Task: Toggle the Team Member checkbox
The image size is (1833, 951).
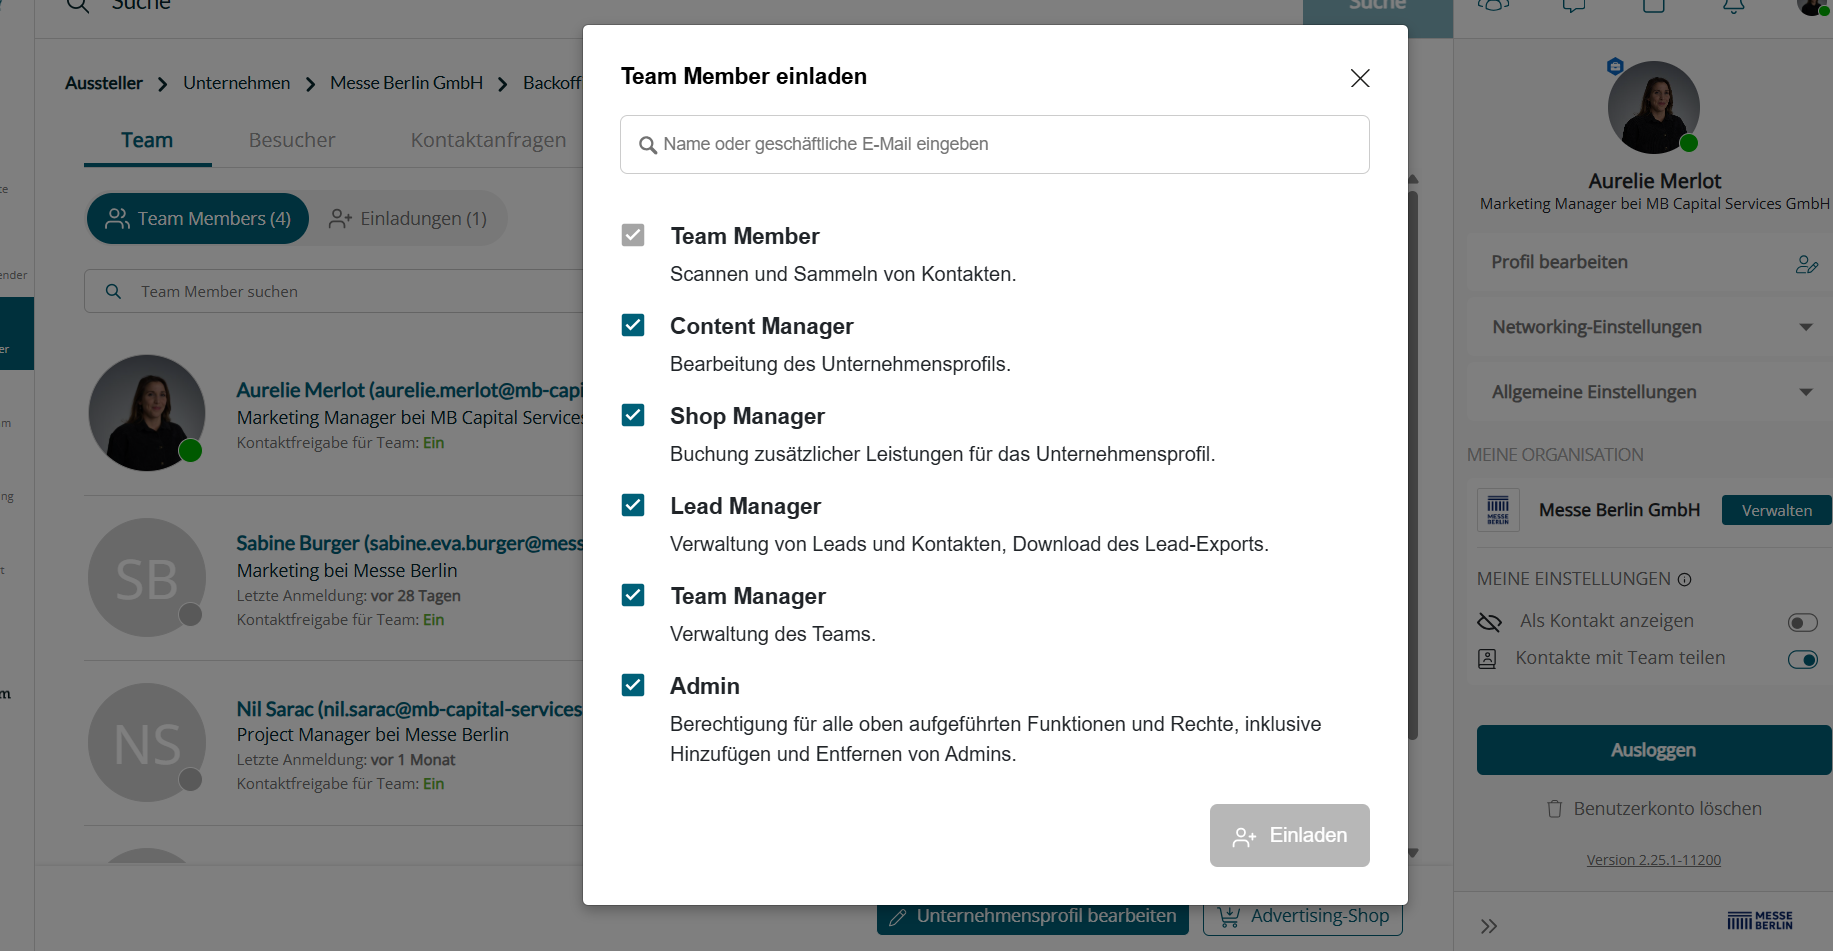Action: 633,235
